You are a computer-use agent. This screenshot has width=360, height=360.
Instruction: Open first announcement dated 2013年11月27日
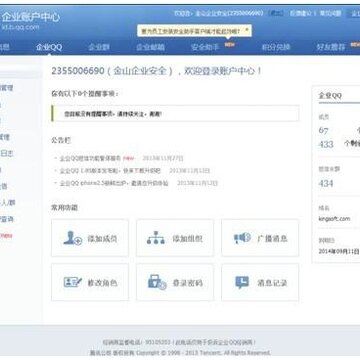[x=90, y=158]
